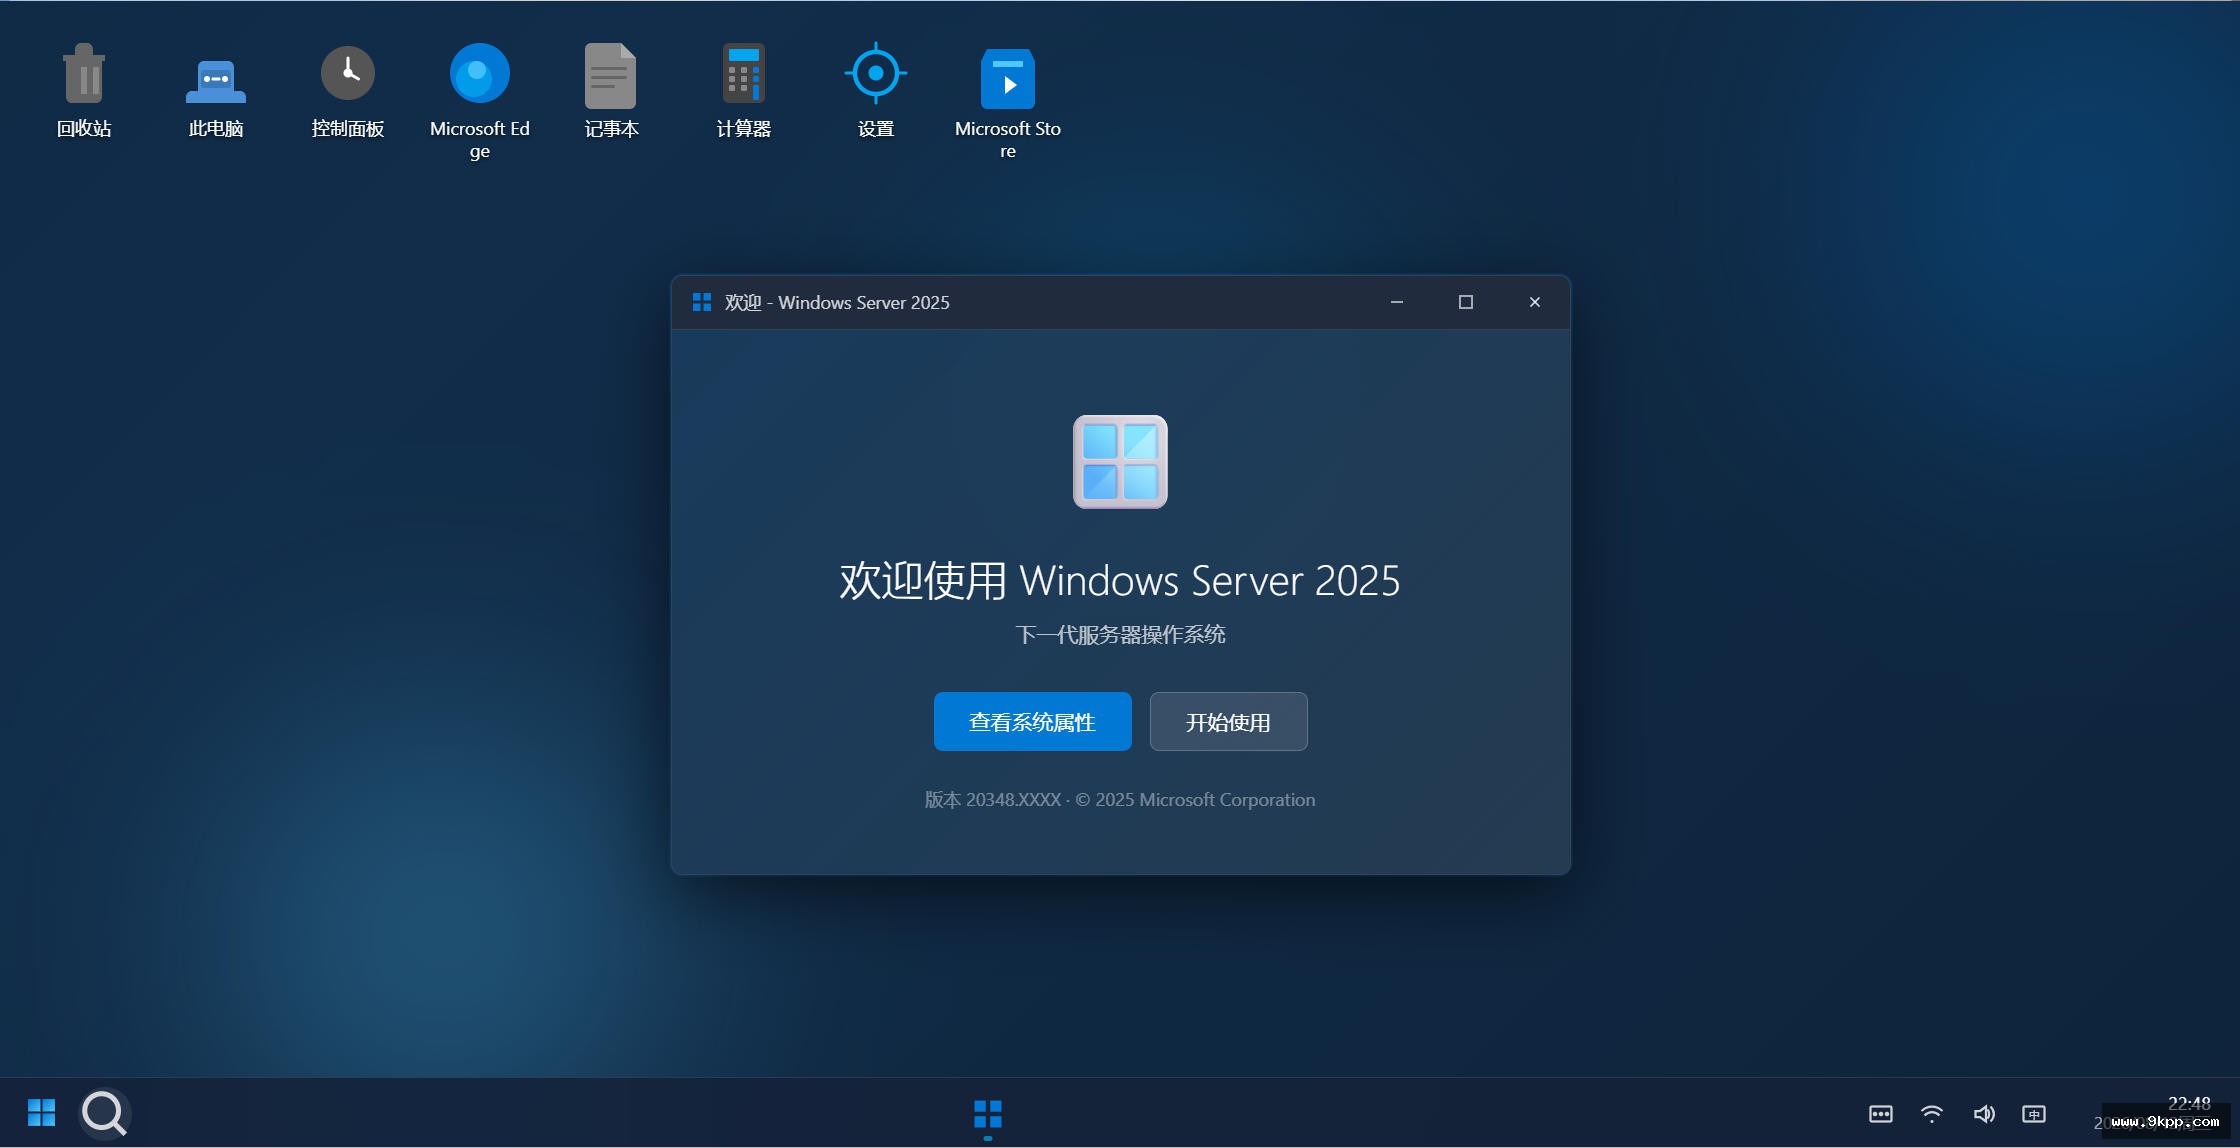Open the volume speaker tray icon
The image size is (2240, 1148).
tap(1984, 1113)
